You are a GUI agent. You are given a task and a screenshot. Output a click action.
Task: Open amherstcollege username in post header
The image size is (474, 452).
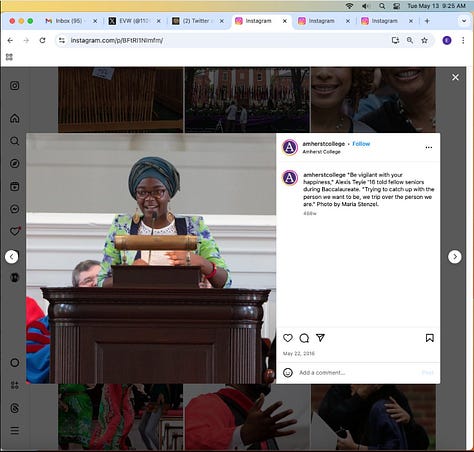tap(323, 144)
